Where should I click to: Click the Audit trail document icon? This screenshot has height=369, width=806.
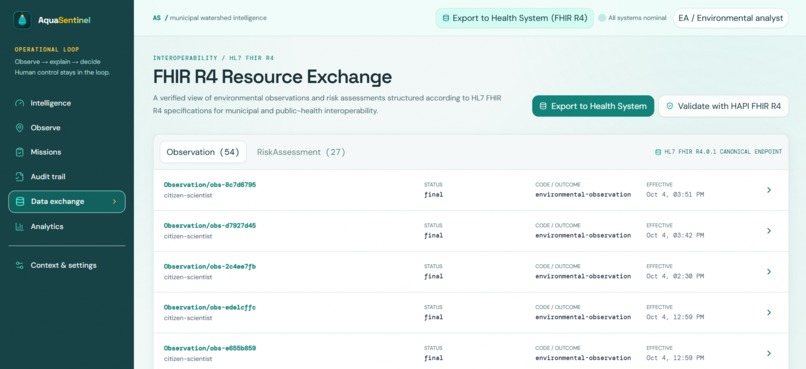pyautogui.click(x=20, y=177)
